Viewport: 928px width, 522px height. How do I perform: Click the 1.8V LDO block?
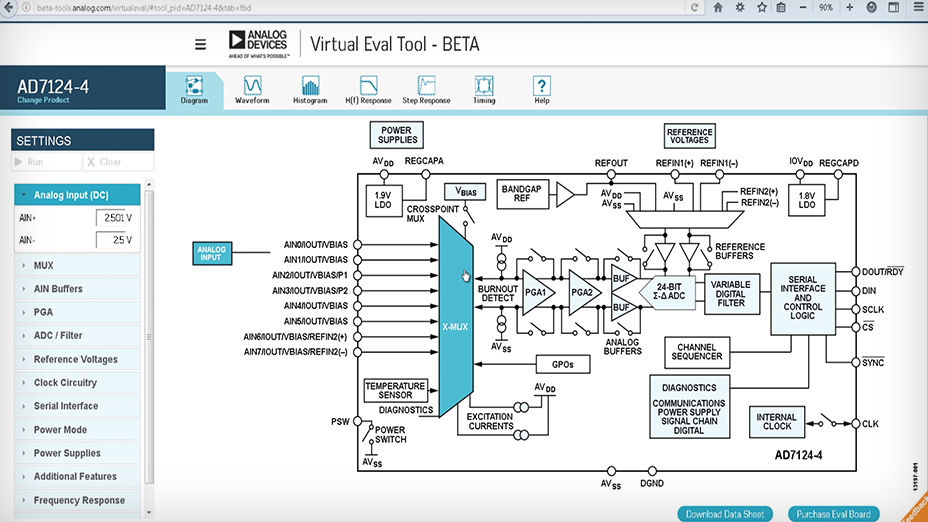pyautogui.click(x=807, y=201)
